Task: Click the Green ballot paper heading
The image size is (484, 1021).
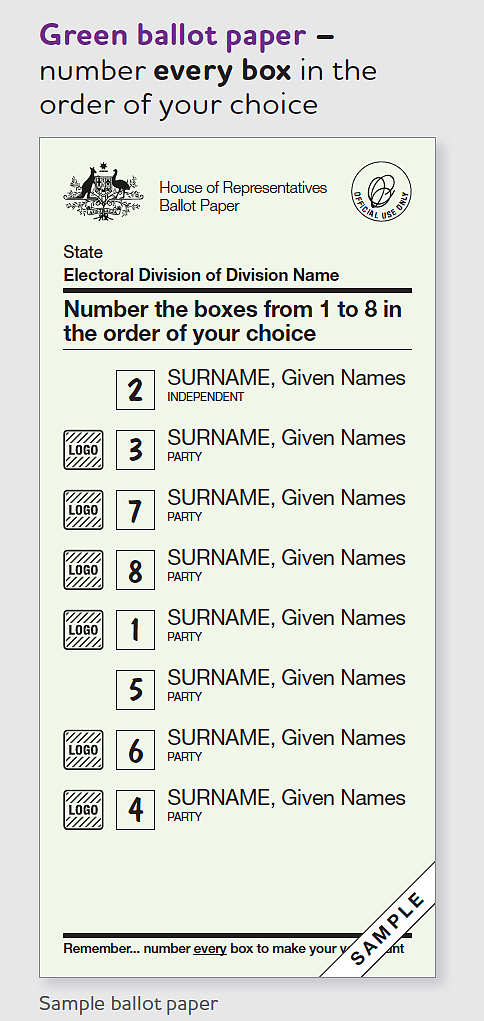Action: click(173, 35)
